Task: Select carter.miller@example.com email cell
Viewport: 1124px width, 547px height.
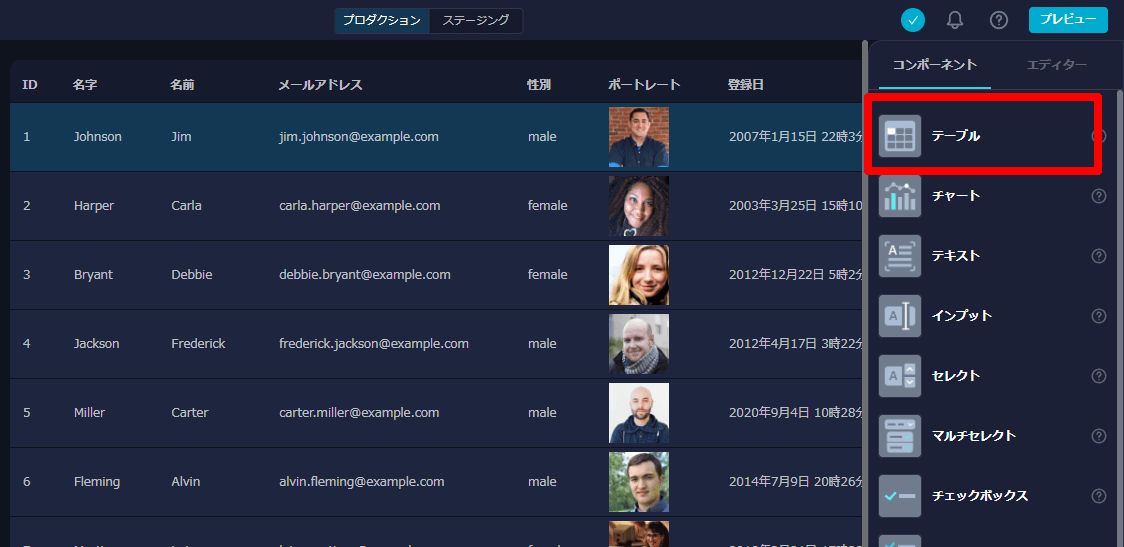Action: (359, 412)
